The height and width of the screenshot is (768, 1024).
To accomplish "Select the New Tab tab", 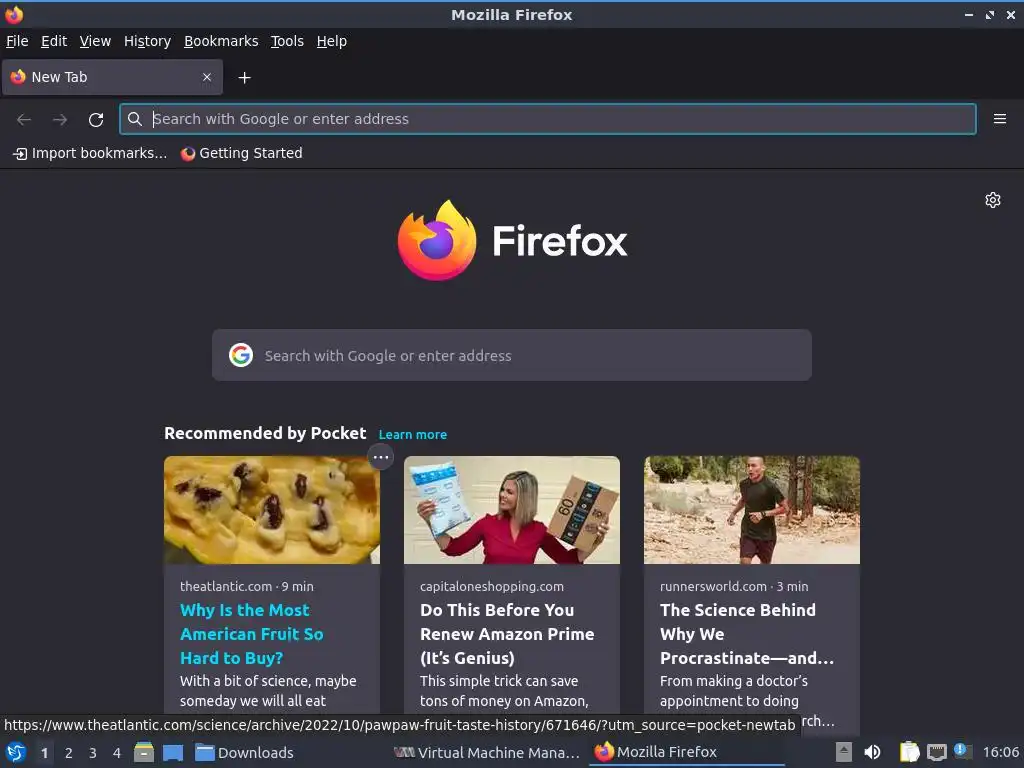I will tap(112, 77).
